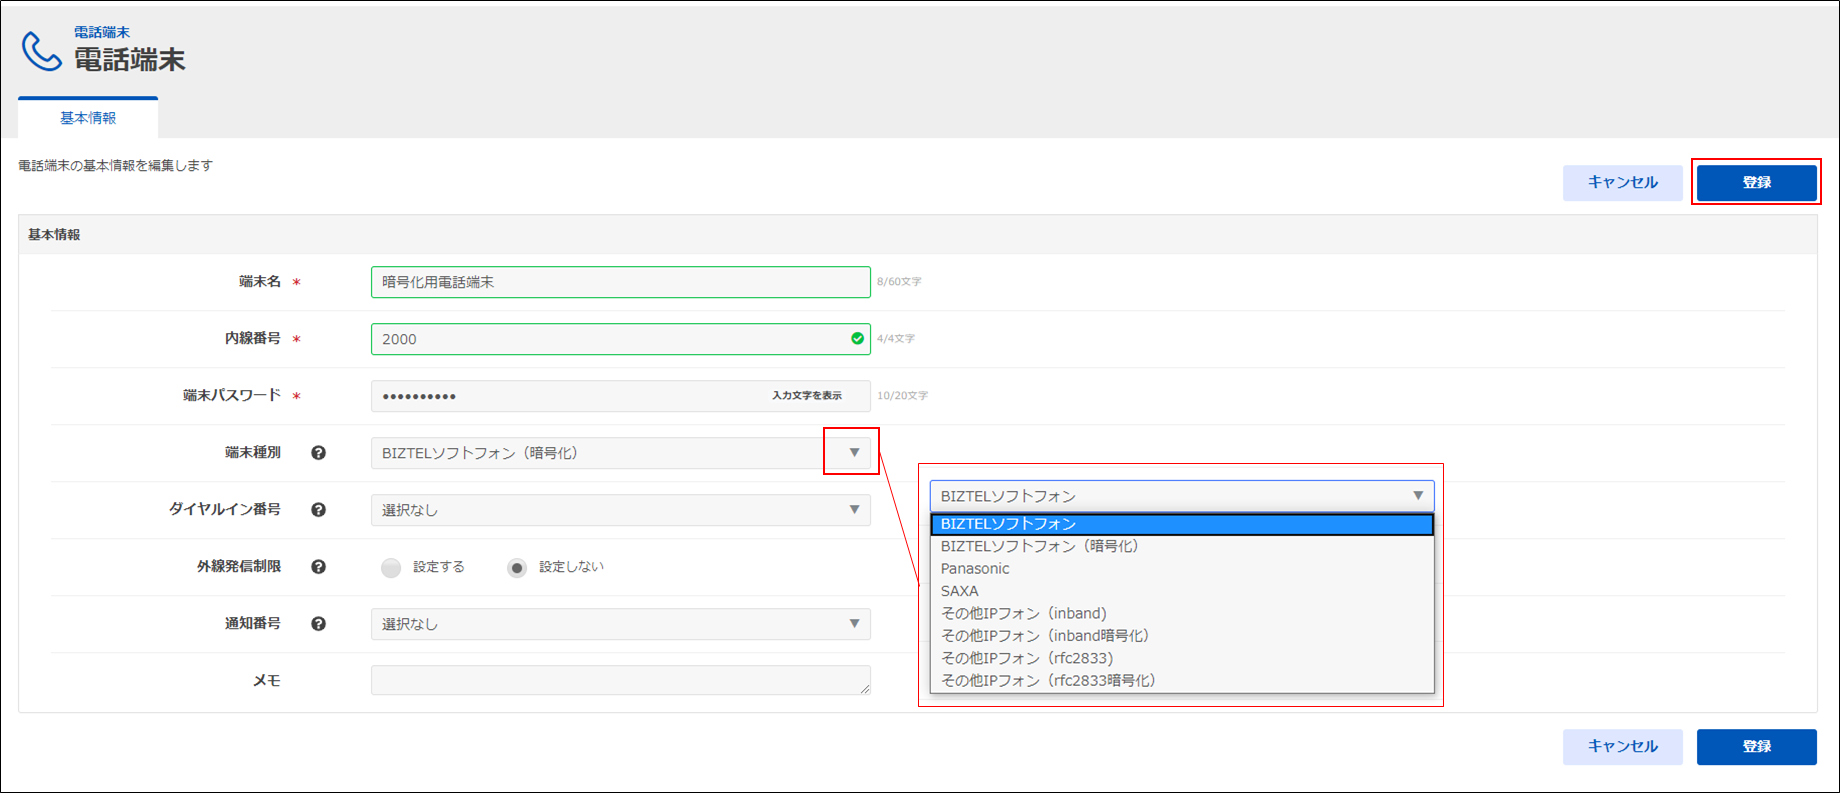Click the top キャンセル button
Screen dimensions: 1840x793
[1622, 182]
